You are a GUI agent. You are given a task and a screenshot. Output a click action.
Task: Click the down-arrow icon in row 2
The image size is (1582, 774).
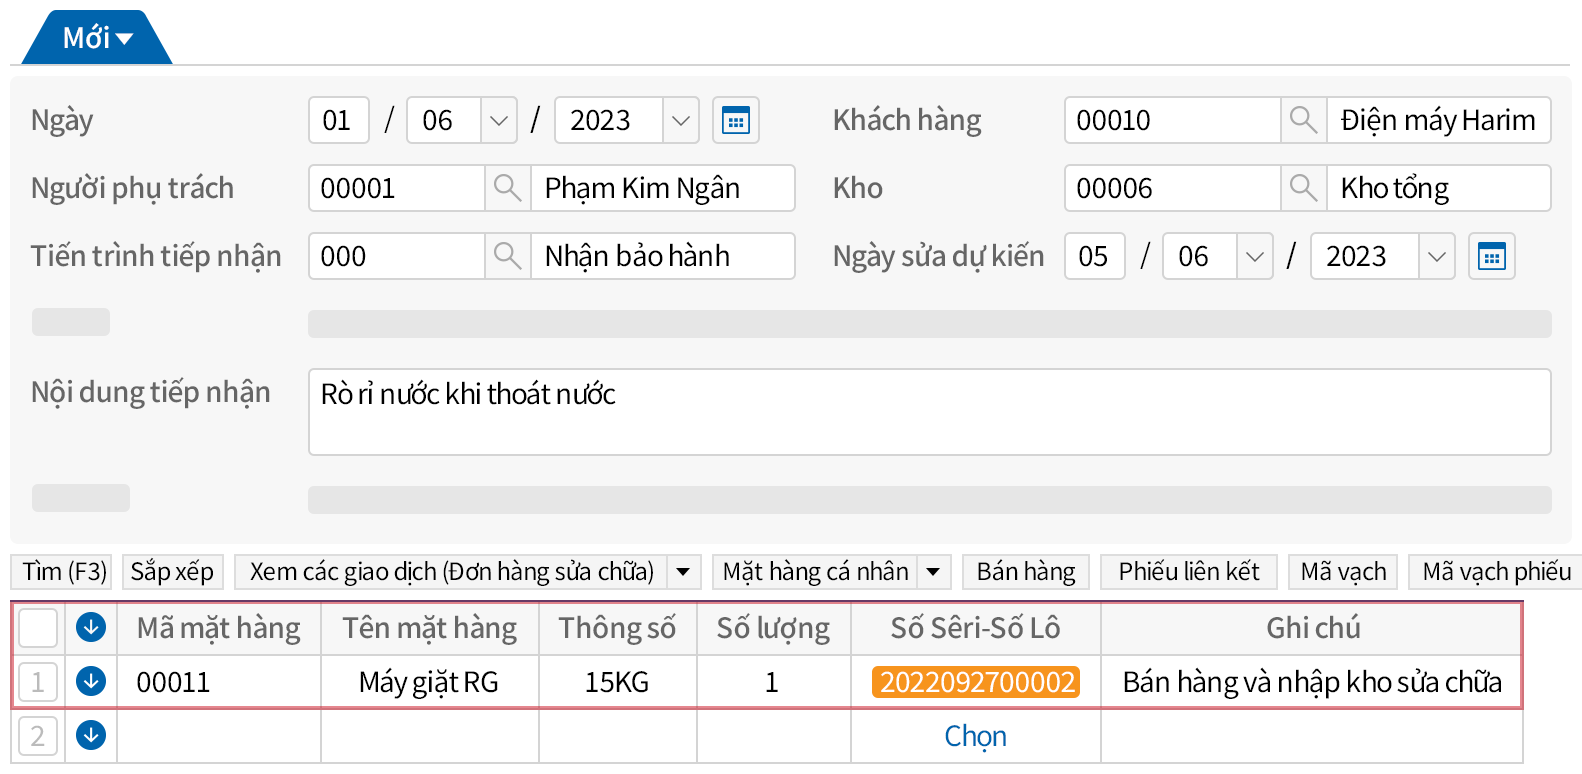pos(91,736)
